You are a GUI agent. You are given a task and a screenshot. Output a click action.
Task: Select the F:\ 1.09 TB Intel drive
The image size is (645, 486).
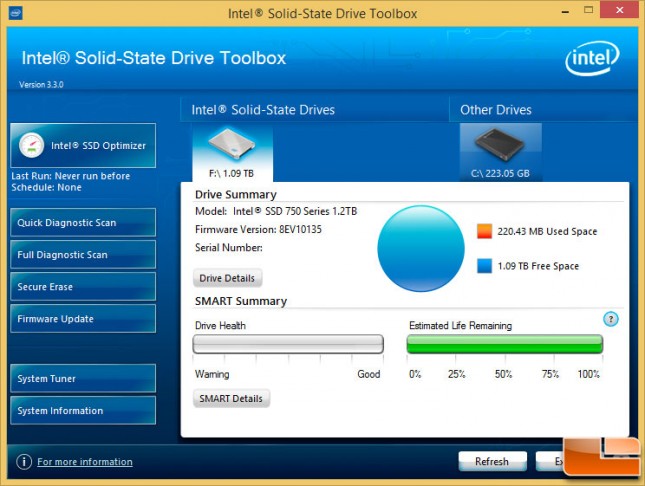click(232, 153)
